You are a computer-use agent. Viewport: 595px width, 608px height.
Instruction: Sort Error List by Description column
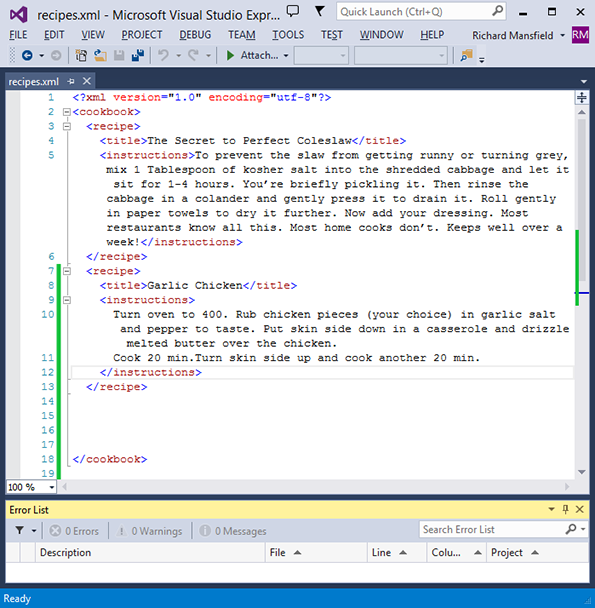click(x=150, y=553)
